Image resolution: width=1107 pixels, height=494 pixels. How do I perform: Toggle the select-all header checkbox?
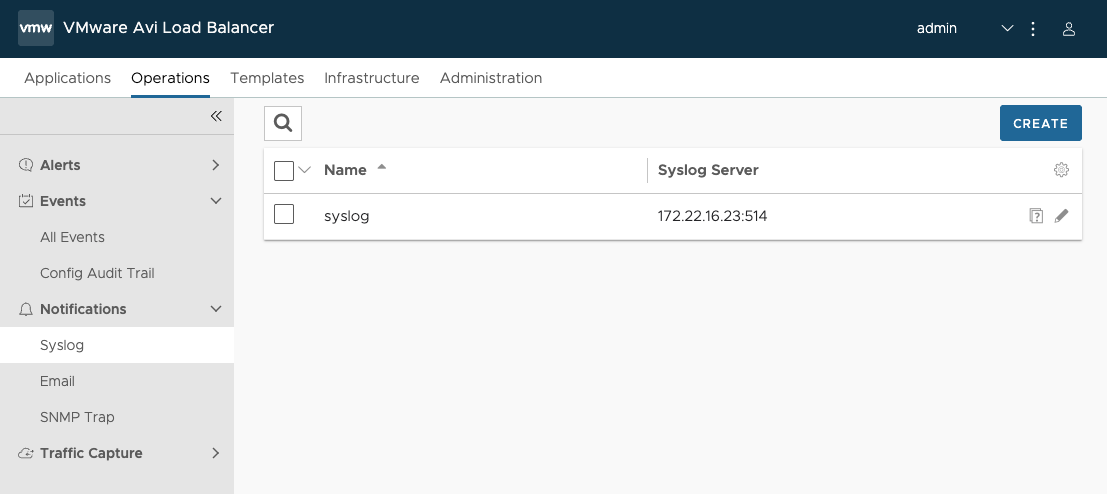tap(284, 171)
